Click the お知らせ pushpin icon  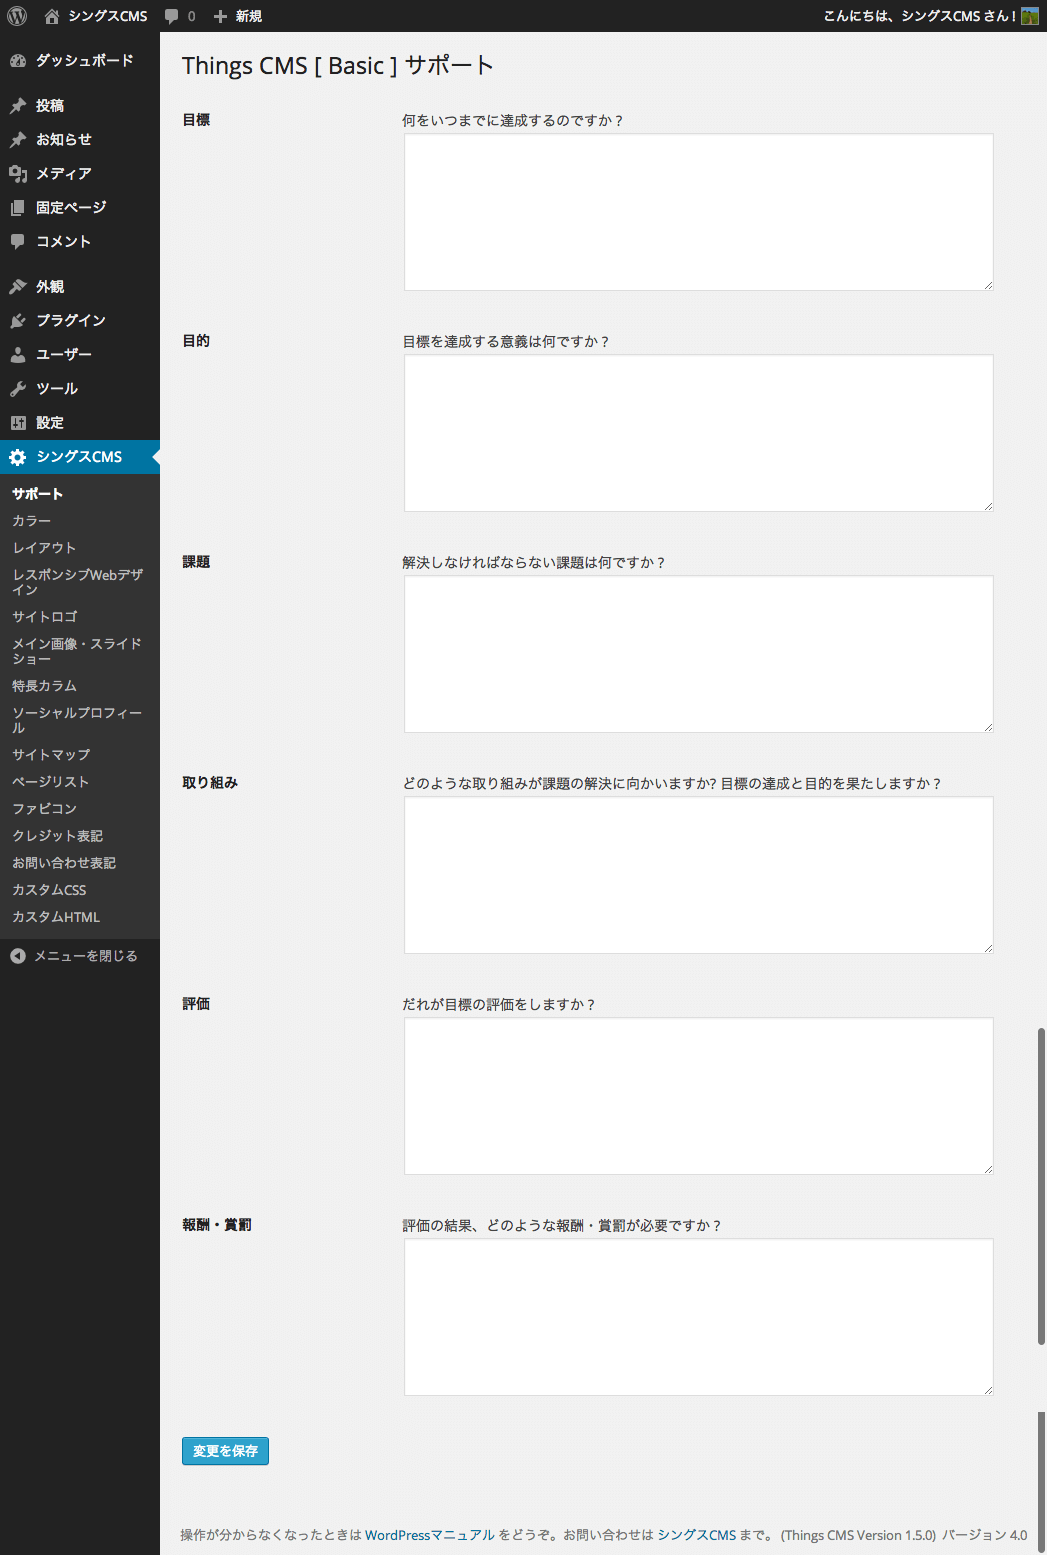(18, 140)
